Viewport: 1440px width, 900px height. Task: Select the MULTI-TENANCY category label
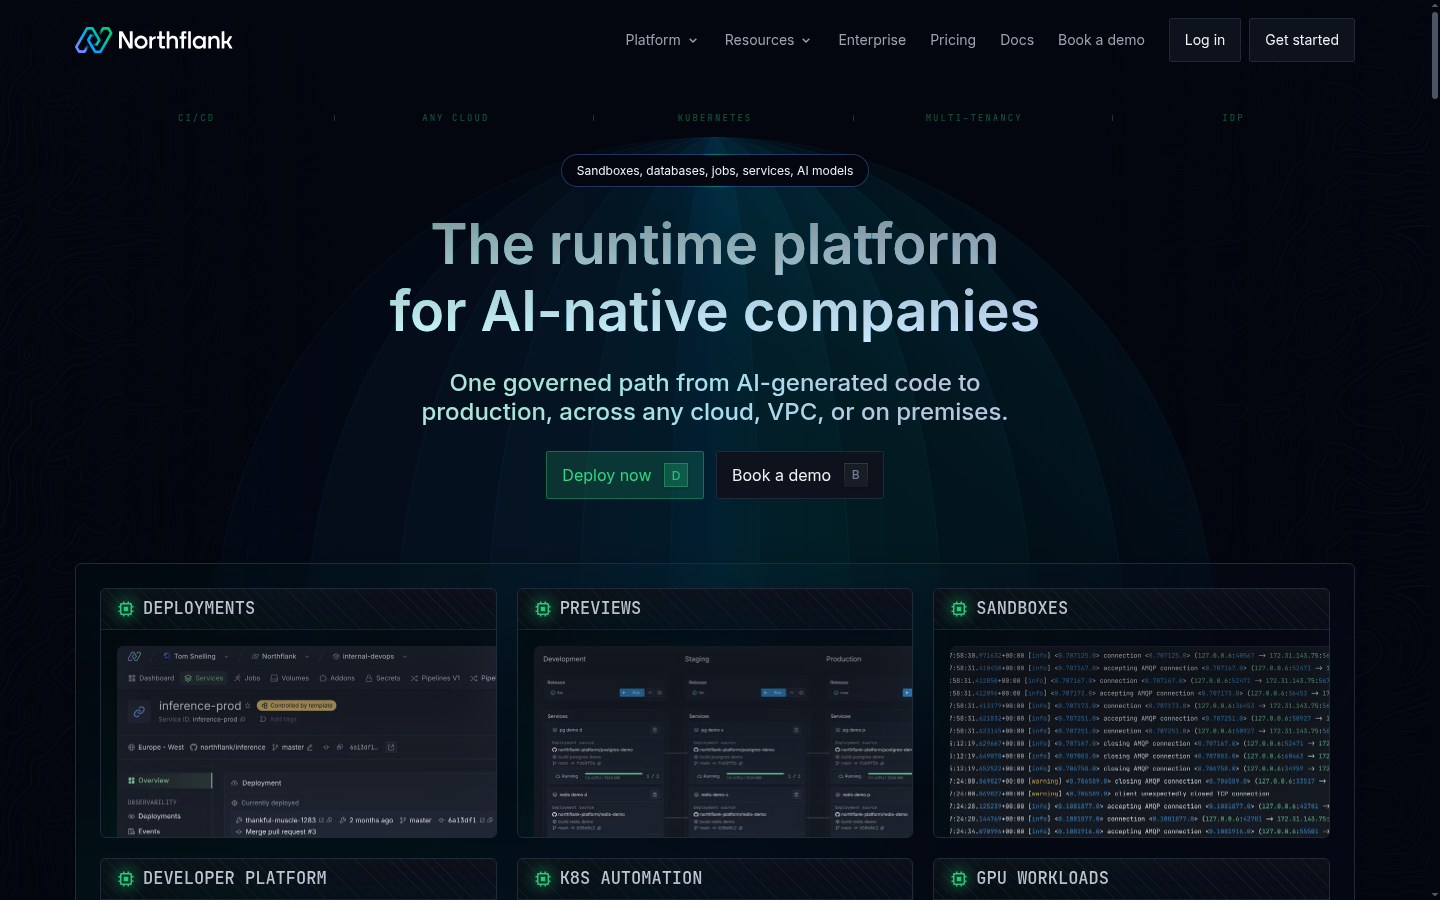click(974, 118)
